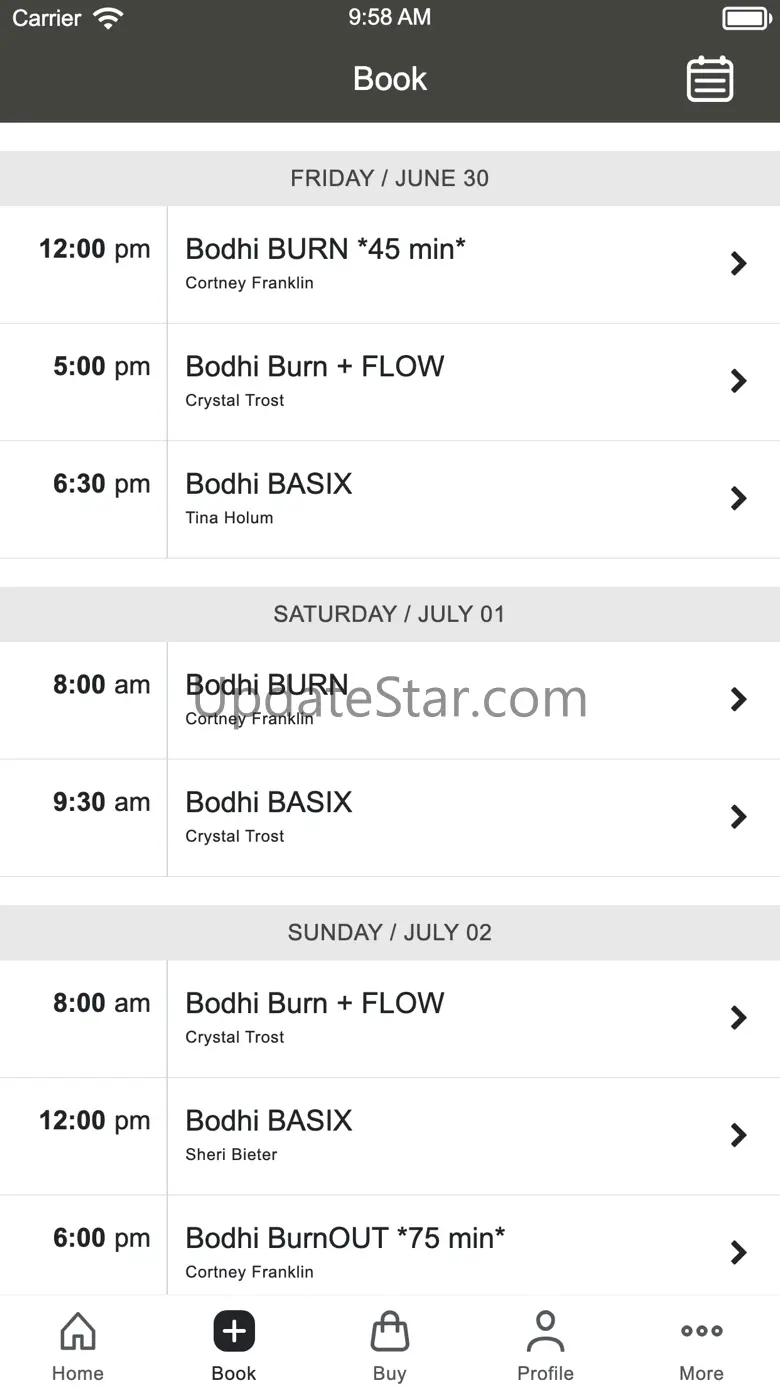Tap the 9:30 am Saturday time slot
This screenshot has height=1387, width=780.
pyautogui.click(x=101, y=803)
